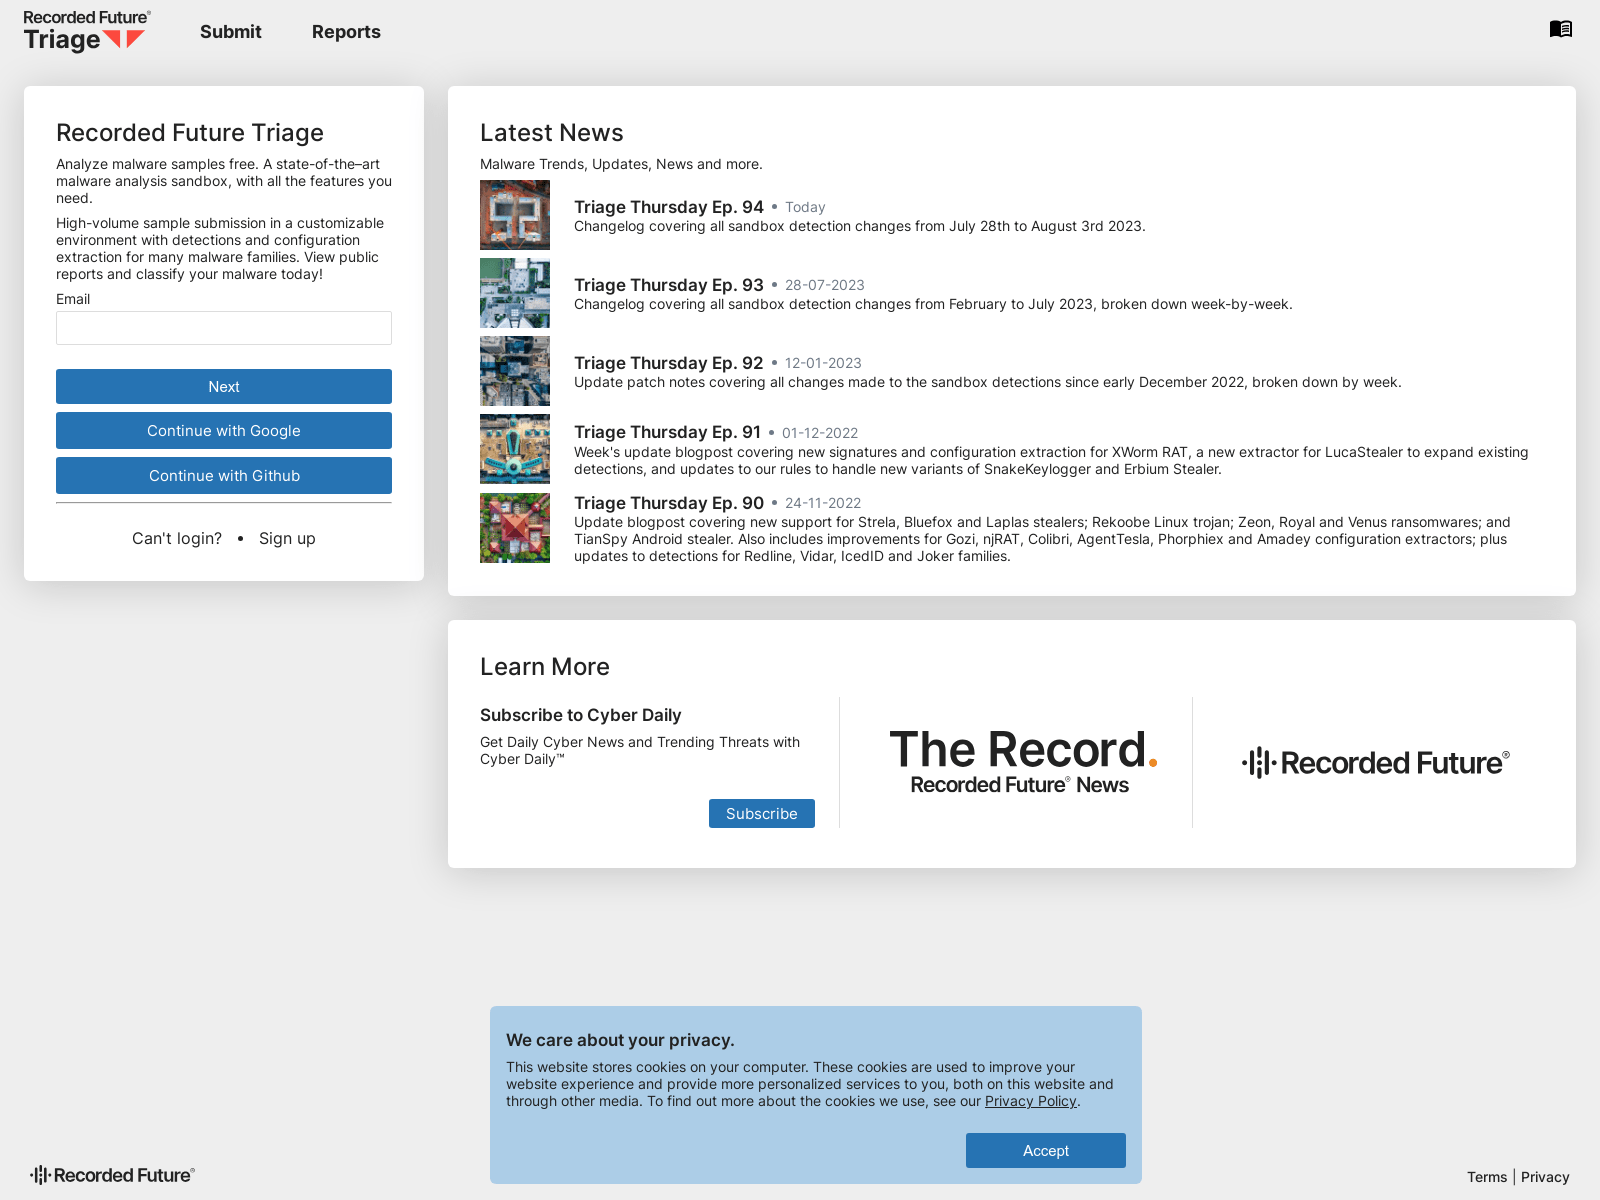Open Triage Thursday Ep. 93 title
The height and width of the screenshot is (1200, 1600).
coord(669,285)
